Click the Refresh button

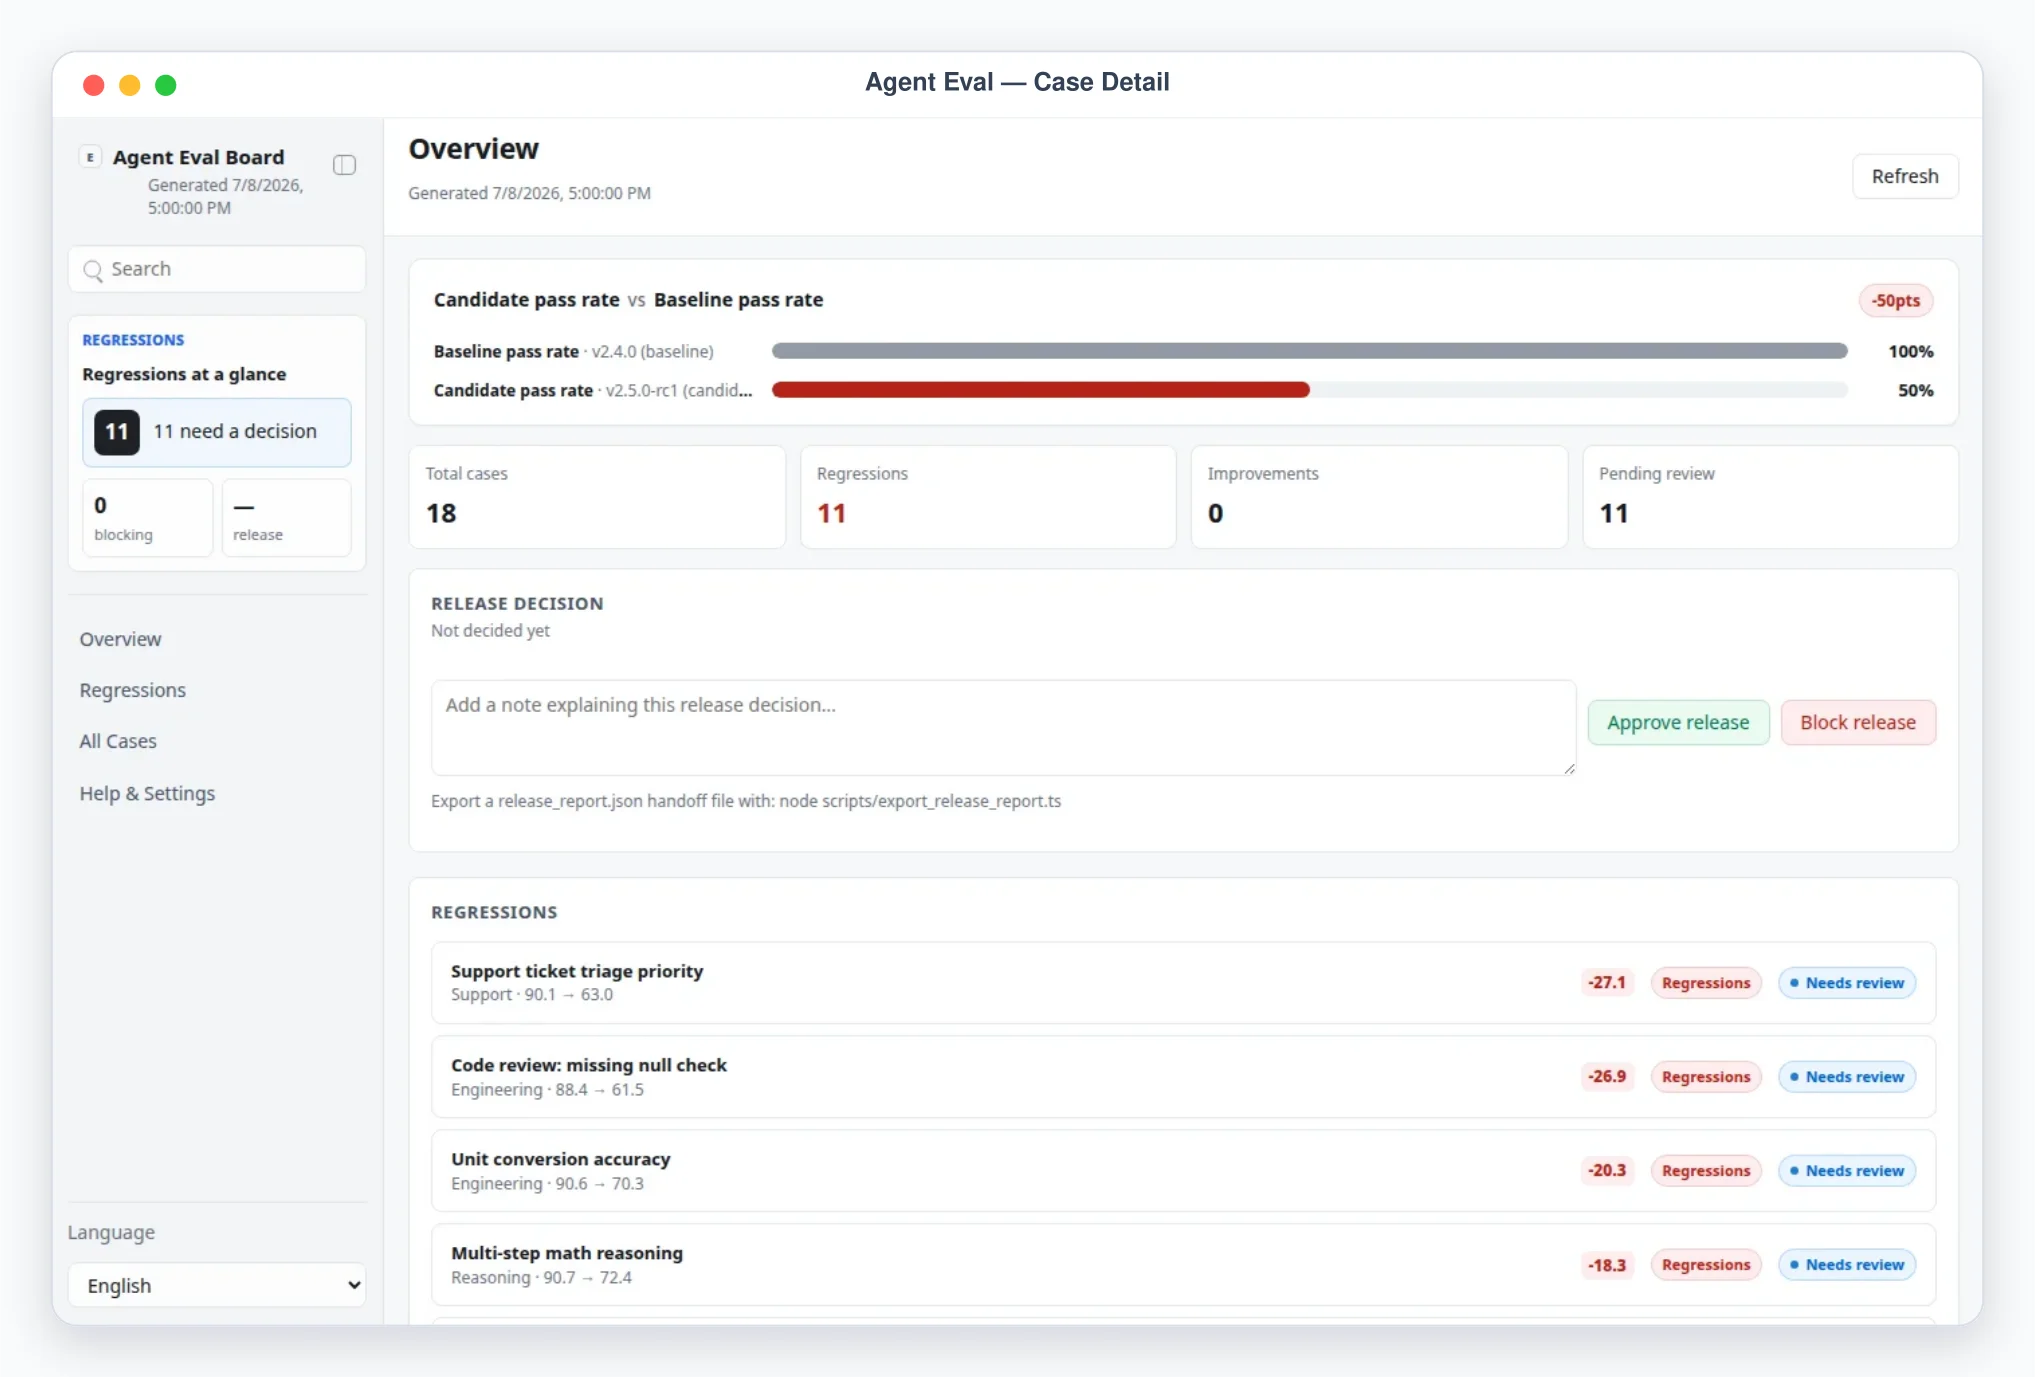1904,177
